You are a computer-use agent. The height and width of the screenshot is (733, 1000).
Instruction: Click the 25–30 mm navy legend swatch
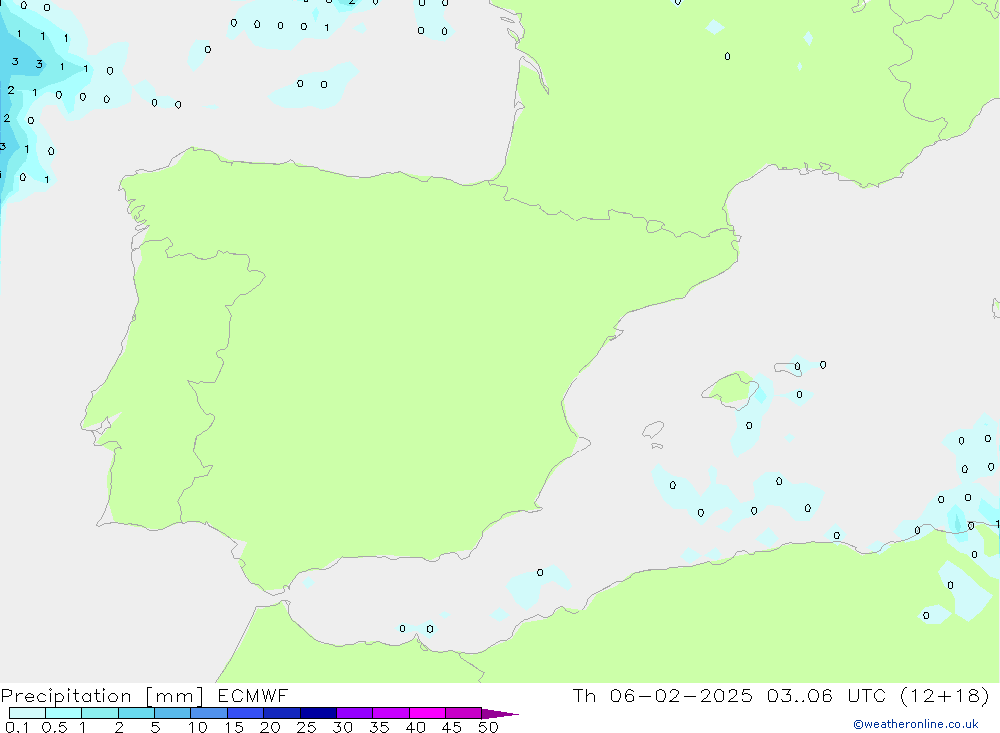click(x=318, y=713)
